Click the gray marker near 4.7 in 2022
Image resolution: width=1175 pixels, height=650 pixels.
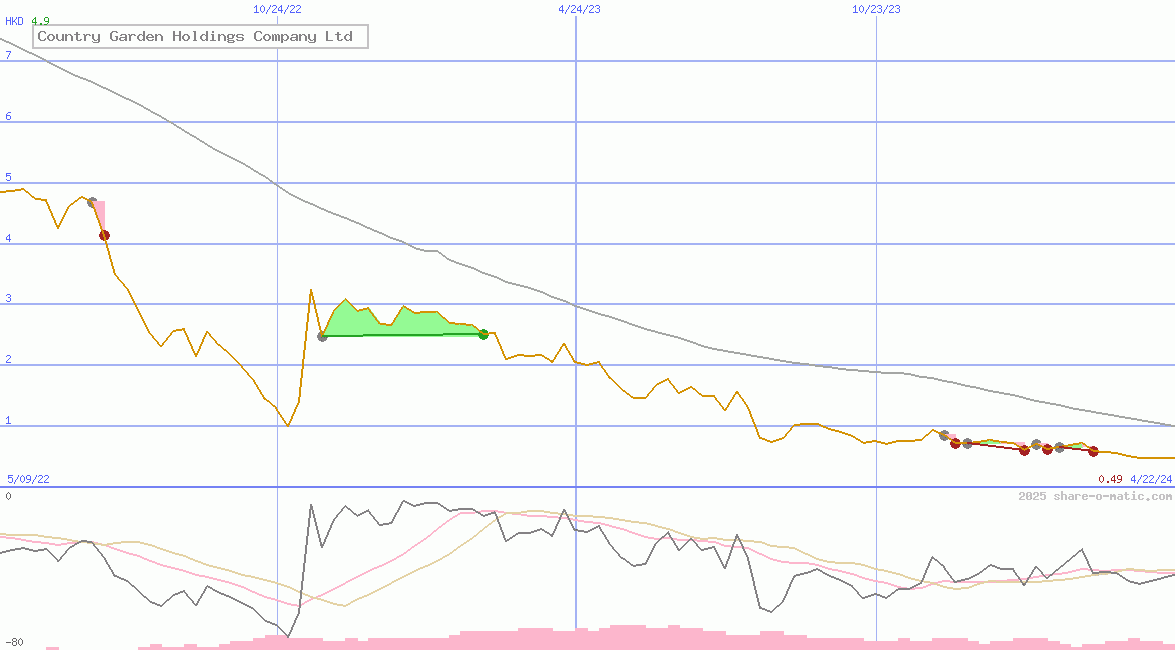coord(92,202)
